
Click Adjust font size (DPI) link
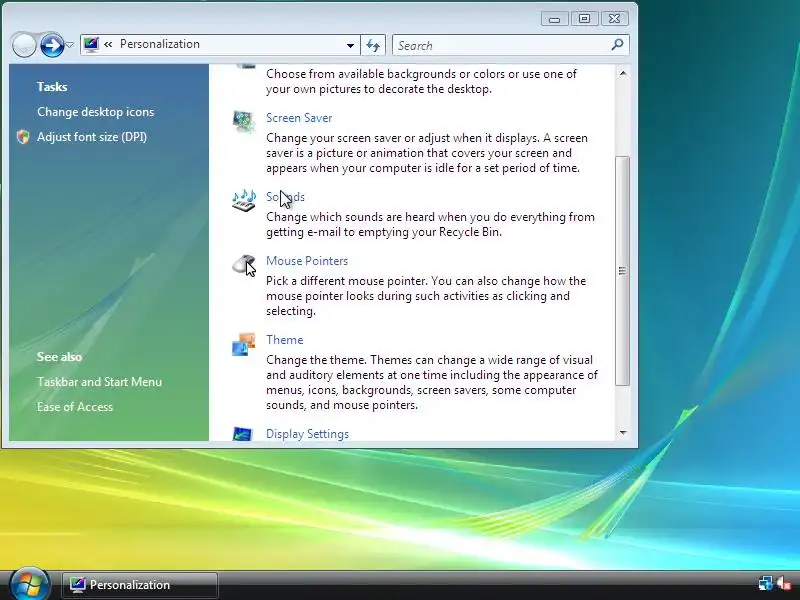(92, 137)
